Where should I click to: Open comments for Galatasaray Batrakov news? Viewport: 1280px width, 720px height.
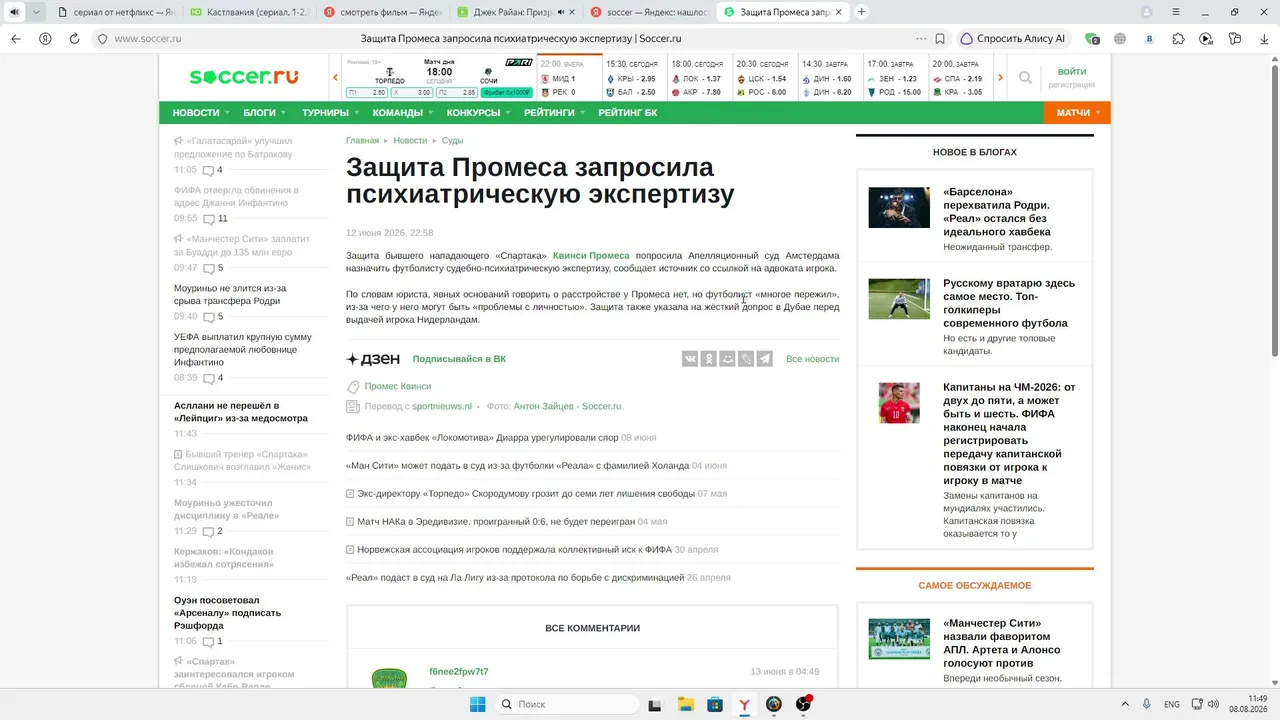[213, 170]
